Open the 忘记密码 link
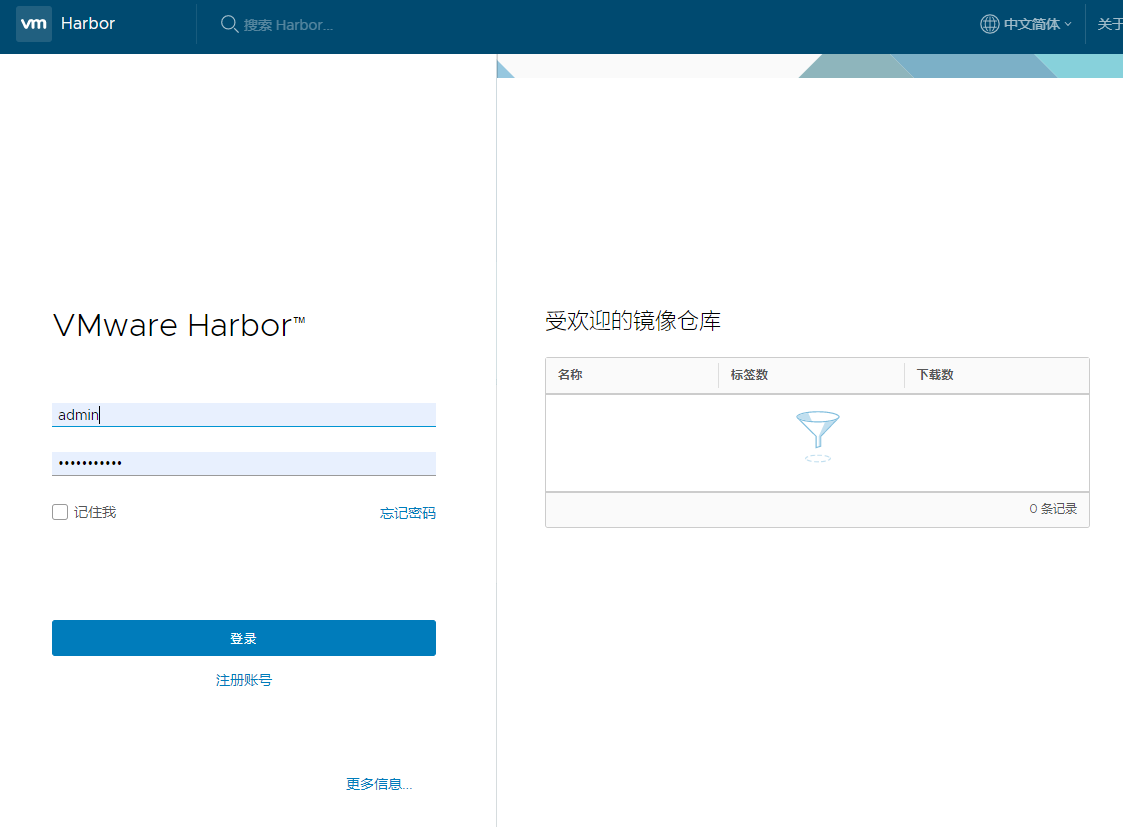The width and height of the screenshot is (1123, 827). coord(408,513)
